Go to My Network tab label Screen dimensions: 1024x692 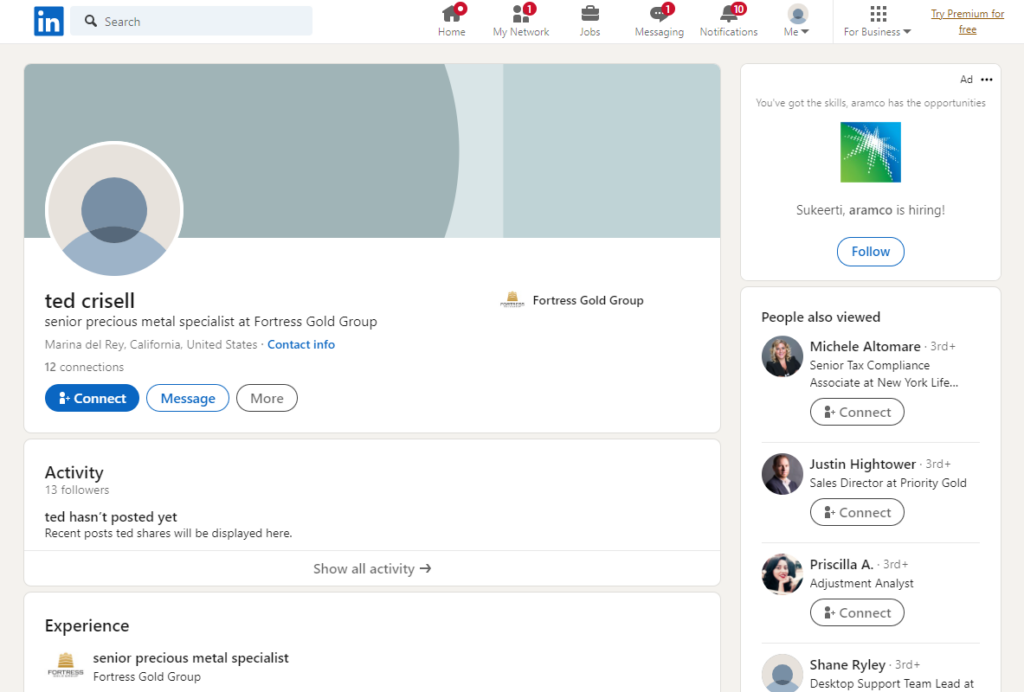click(520, 32)
